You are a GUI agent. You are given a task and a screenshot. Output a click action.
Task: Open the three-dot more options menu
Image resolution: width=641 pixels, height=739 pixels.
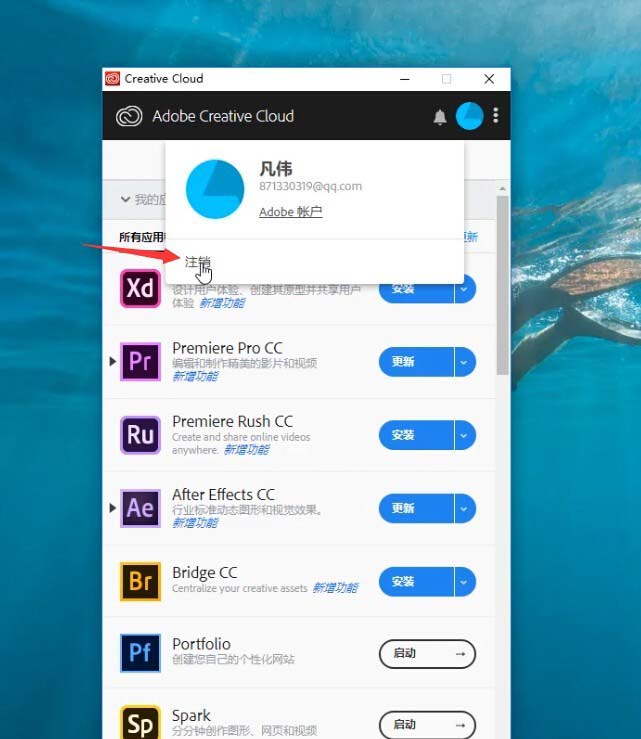(496, 115)
